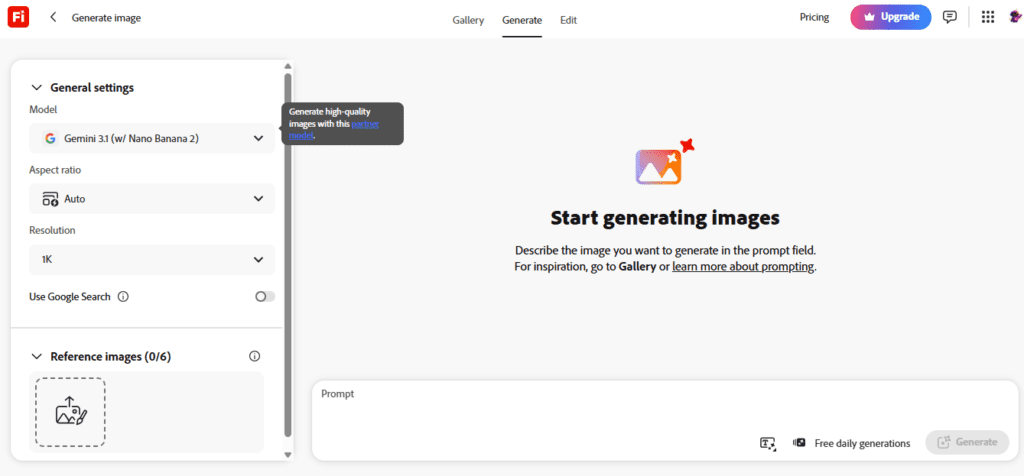Click the Upgrade button
Viewport: 1024px width, 476px height.
coord(891,18)
